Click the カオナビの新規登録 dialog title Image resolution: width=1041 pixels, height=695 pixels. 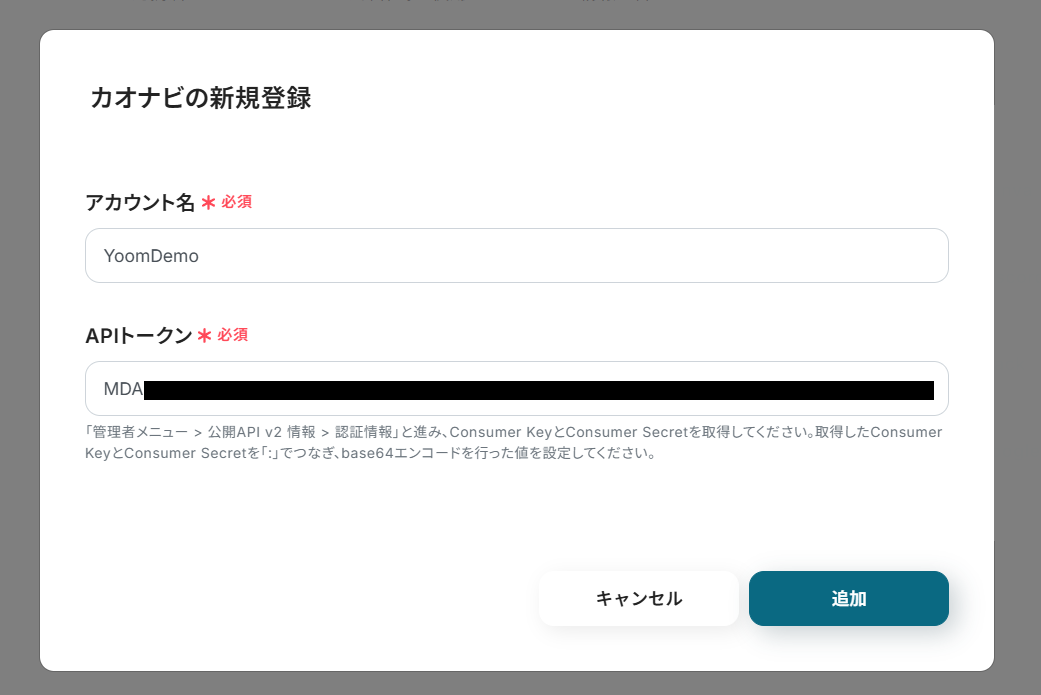(200, 98)
